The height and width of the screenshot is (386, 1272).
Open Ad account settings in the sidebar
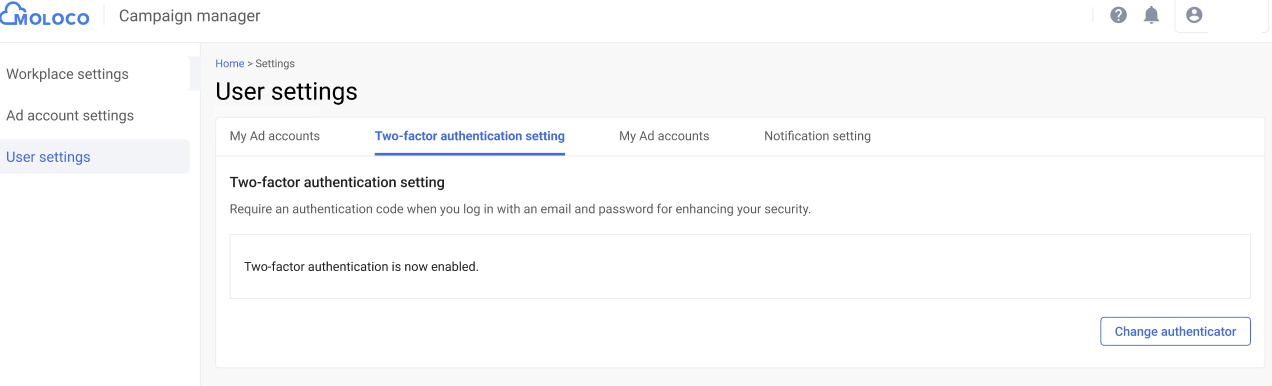tap(70, 116)
